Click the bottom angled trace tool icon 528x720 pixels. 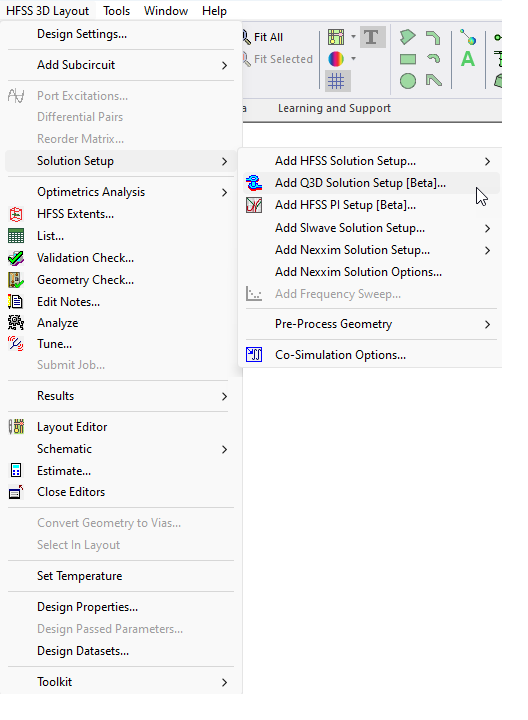tap(433, 81)
